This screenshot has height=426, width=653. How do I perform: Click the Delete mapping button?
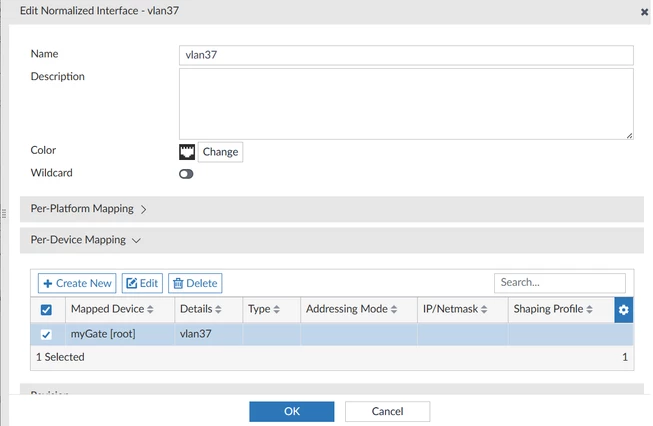coord(195,283)
